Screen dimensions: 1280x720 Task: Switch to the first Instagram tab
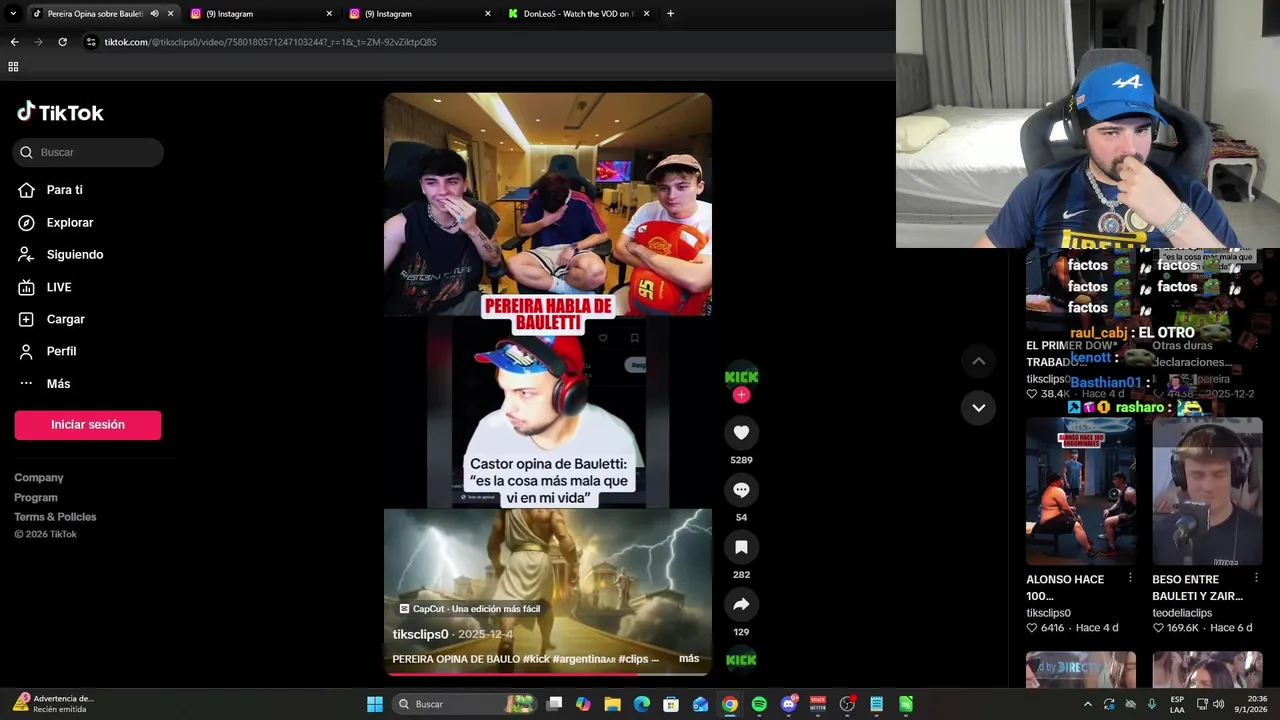click(x=260, y=14)
